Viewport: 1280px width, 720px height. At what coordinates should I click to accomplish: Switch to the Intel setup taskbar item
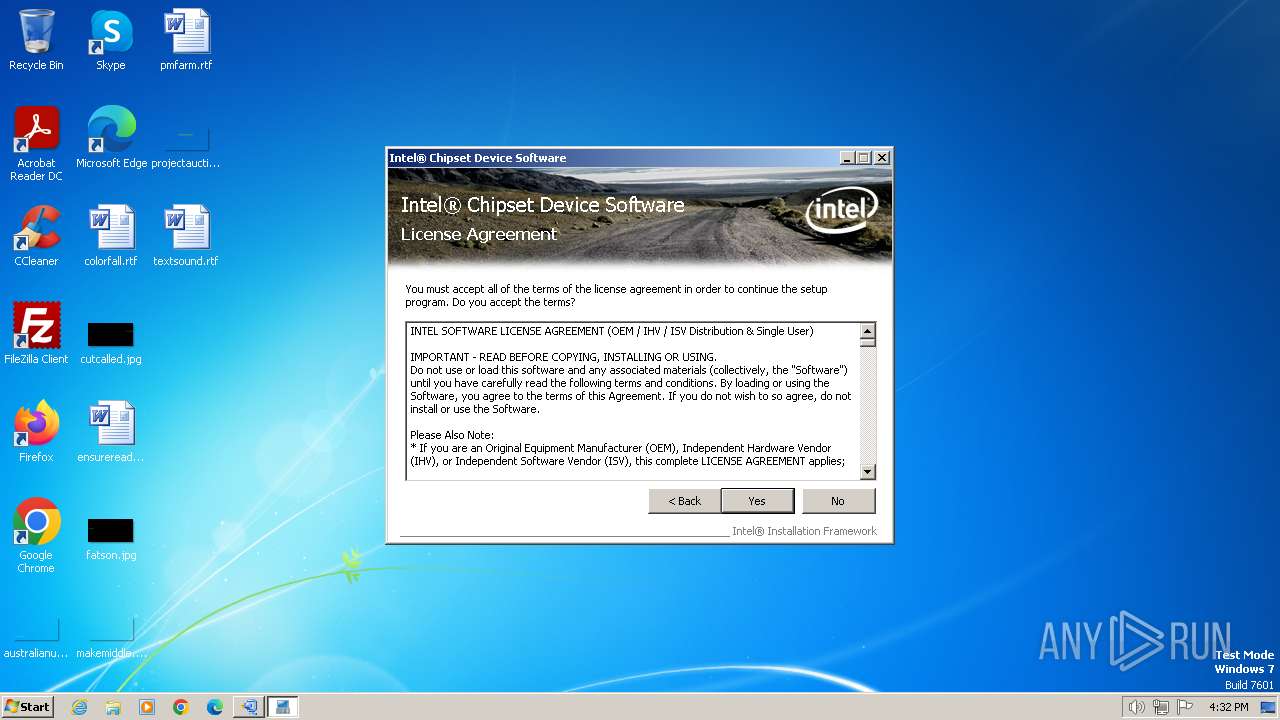pyautogui.click(x=249, y=707)
